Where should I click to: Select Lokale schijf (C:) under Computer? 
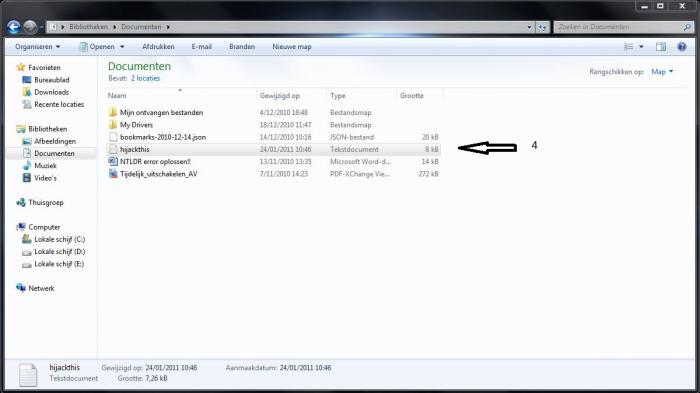pos(59,239)
